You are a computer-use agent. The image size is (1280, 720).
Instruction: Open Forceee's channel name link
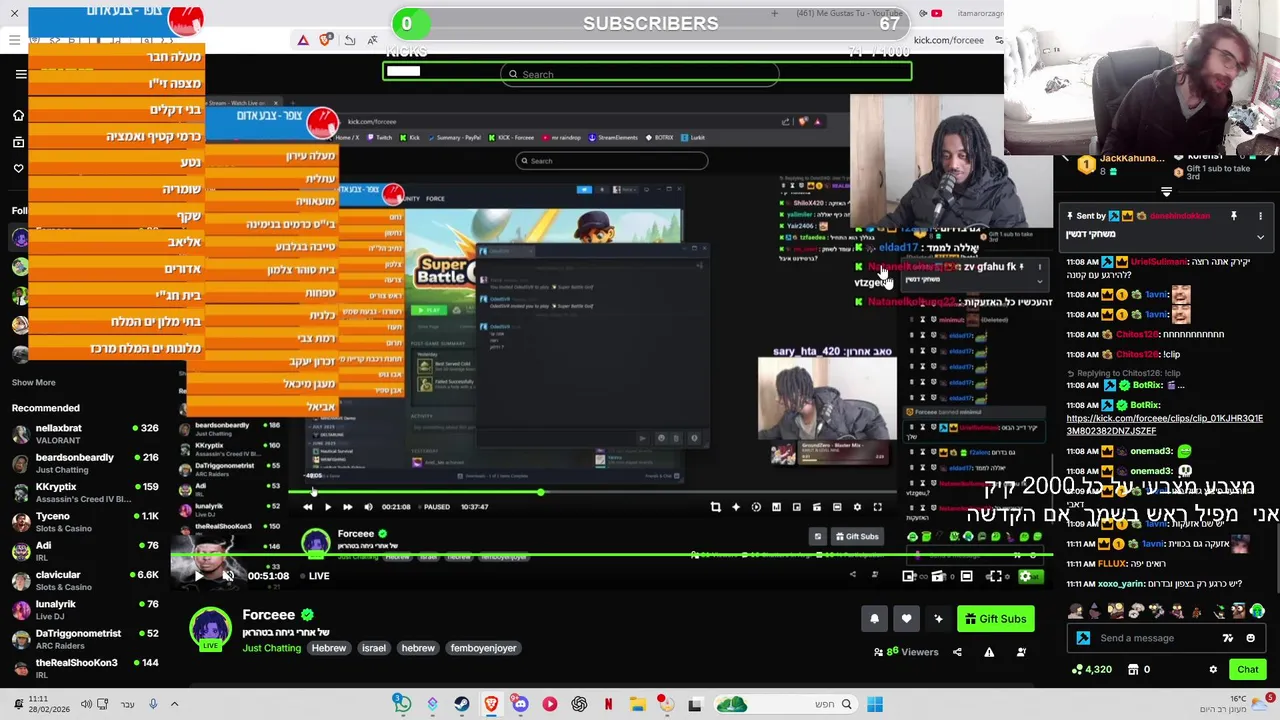point(268,615)
